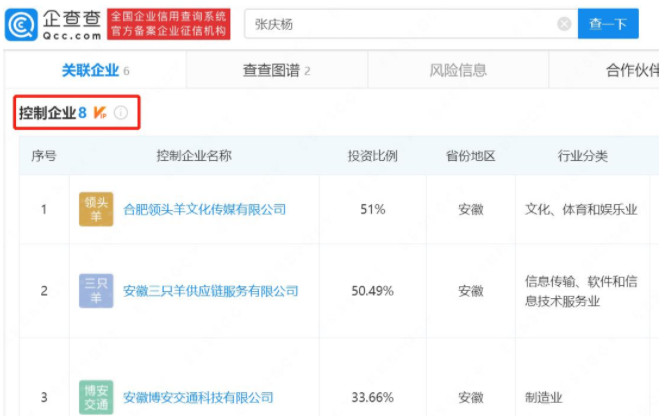666x416 pixels.
Task: Click the 省份地区 column header
Action: (471, 156)
